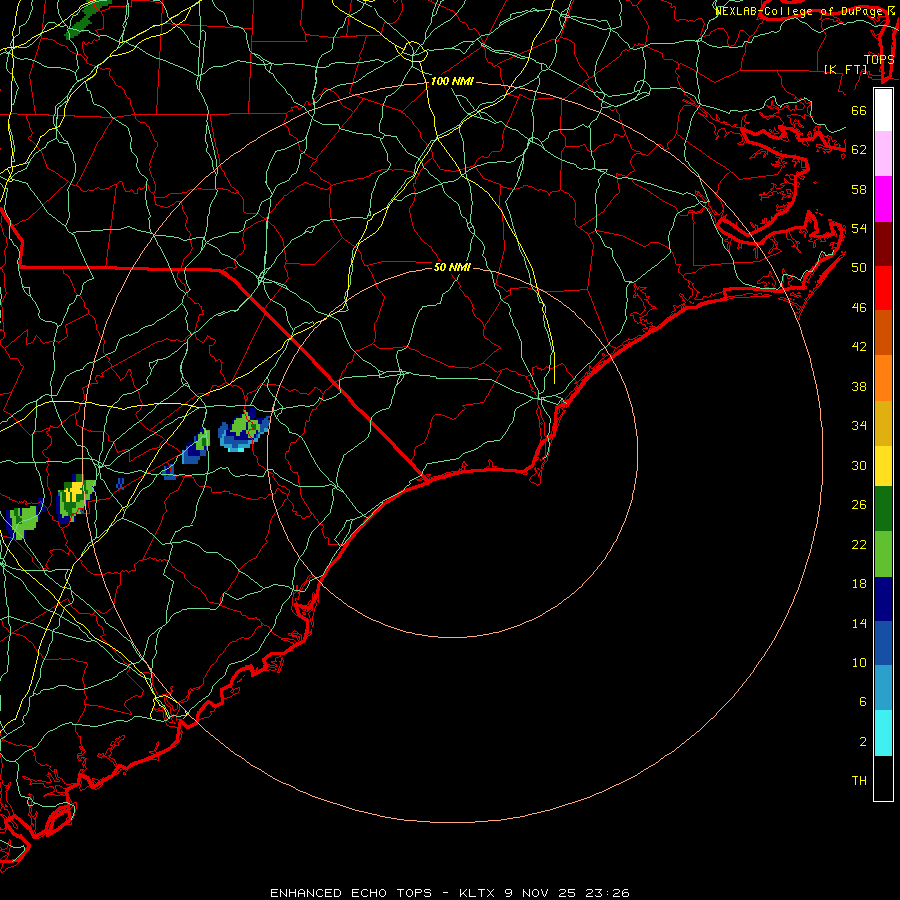The image size is (900, 900).
Task: Click legend value '30'
Action: 859,465
